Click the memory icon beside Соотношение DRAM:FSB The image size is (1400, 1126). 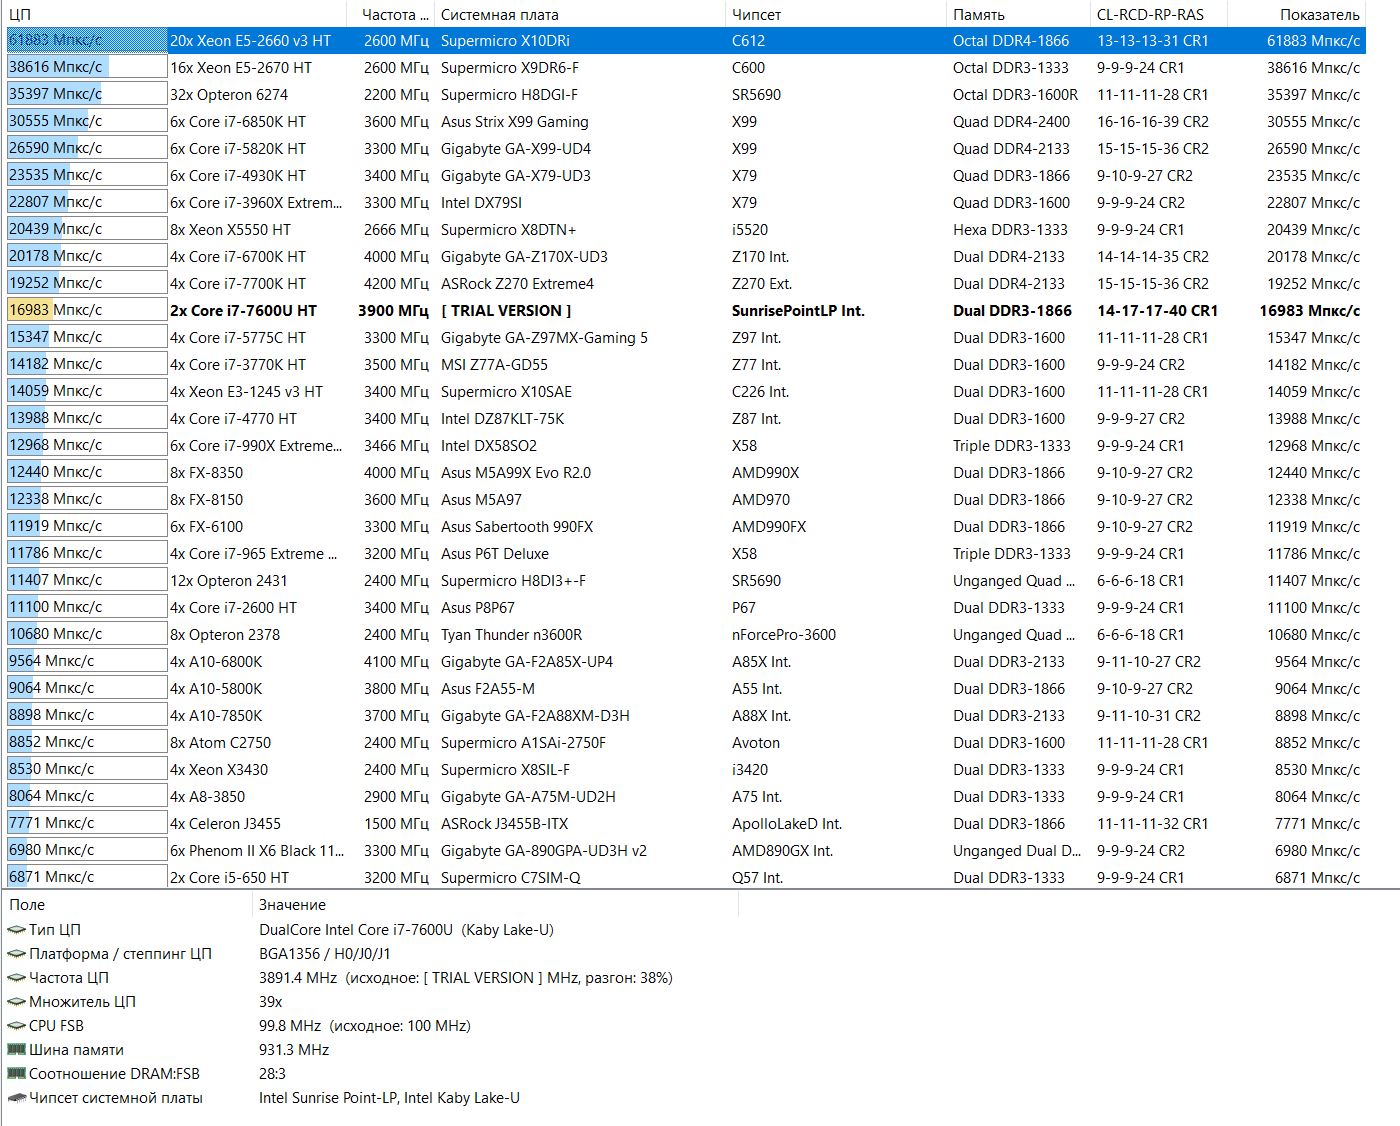click(x=16, y=1074)
